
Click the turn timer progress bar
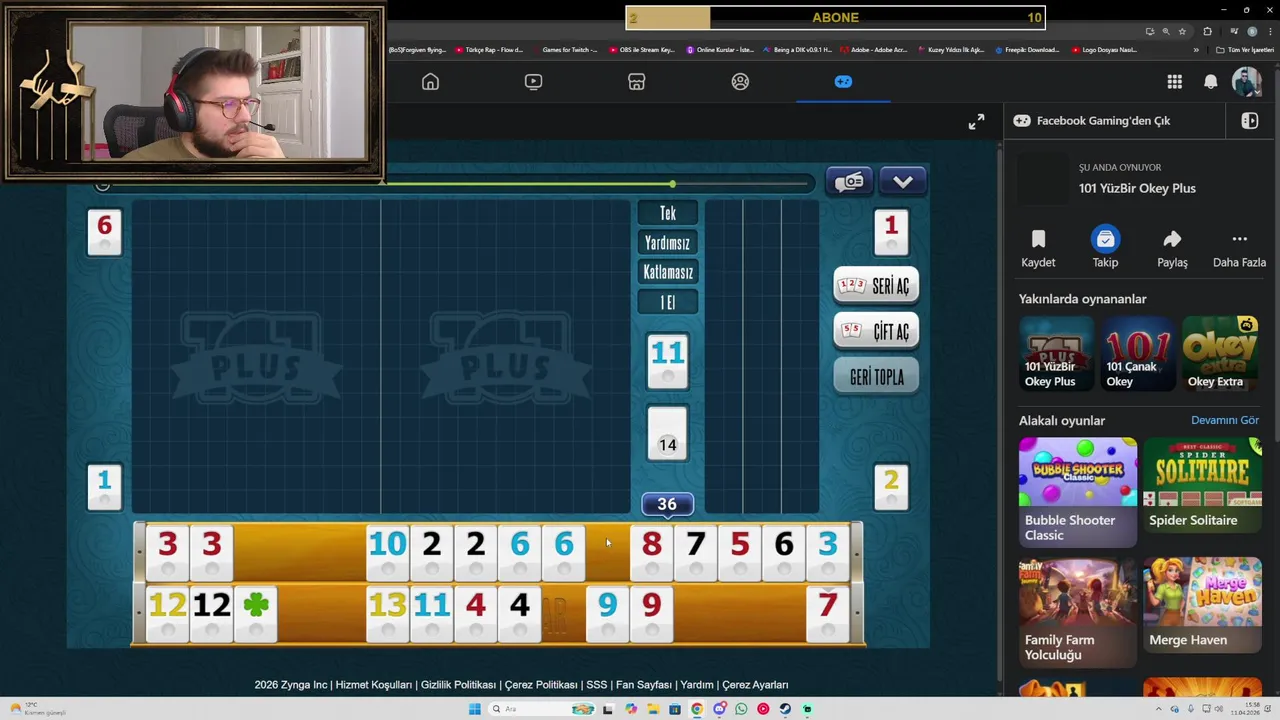[x=456, y=184]
